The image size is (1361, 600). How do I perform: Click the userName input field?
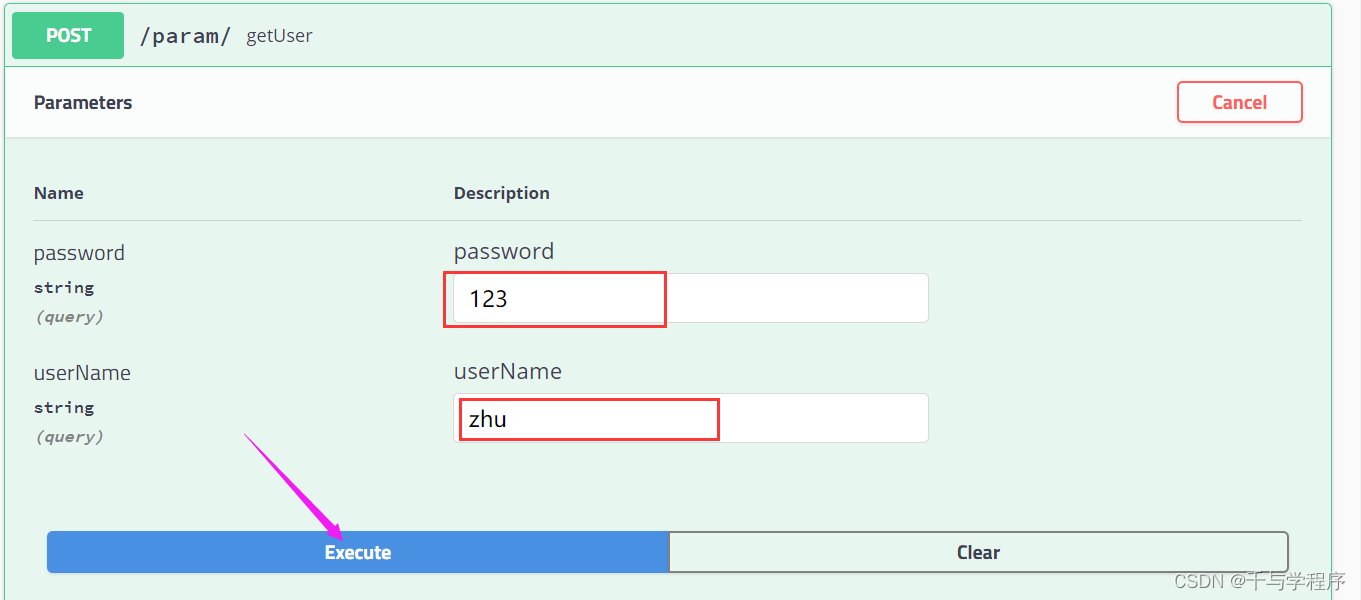[691, 418]
